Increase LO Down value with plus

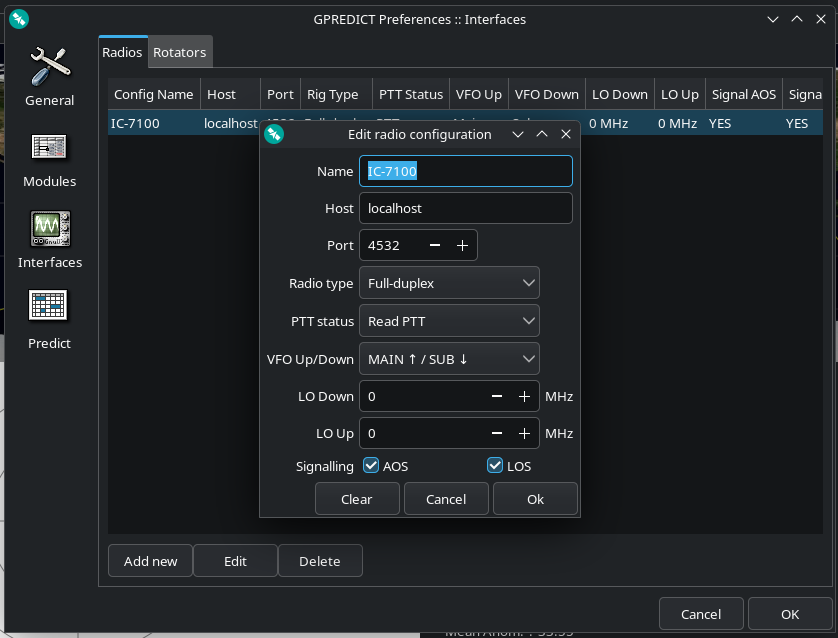524,396
